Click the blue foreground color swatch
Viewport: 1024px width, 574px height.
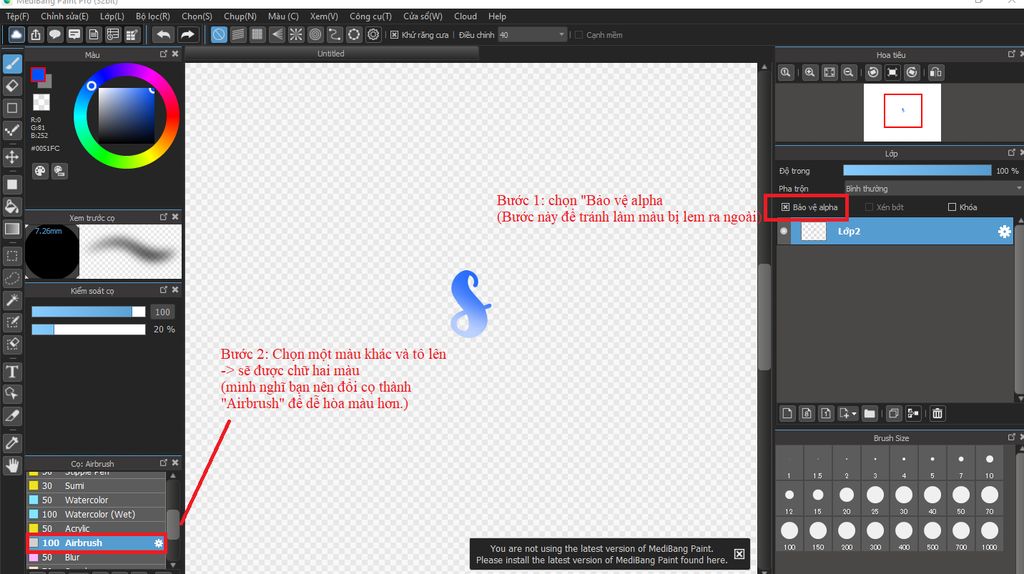point(38,74)
